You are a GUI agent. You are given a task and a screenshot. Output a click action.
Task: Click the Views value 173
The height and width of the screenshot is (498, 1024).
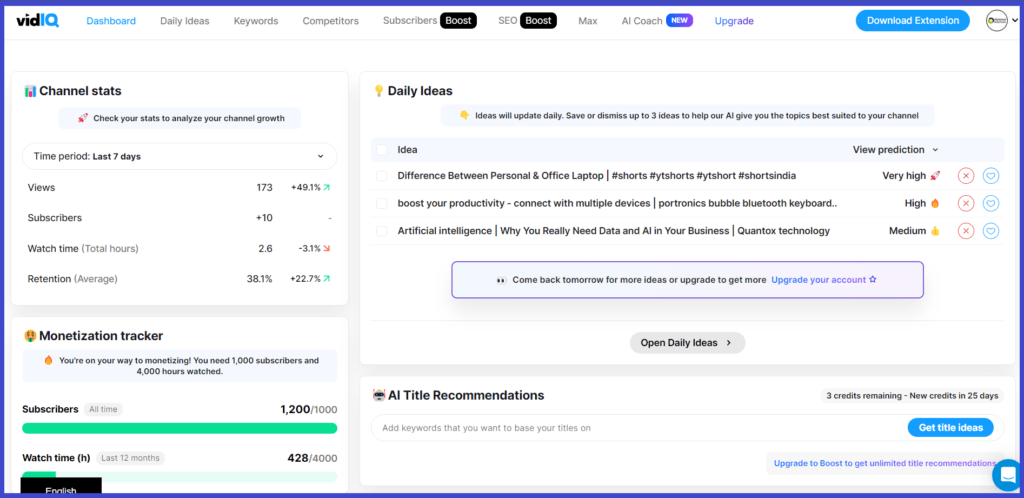(x=264, y=187)
